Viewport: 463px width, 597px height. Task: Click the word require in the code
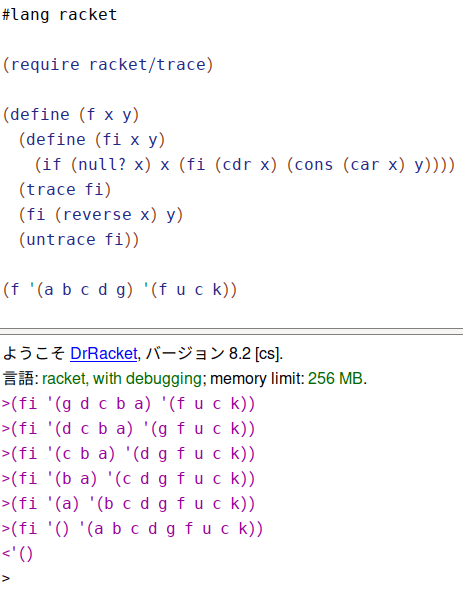tap(45, 65)
